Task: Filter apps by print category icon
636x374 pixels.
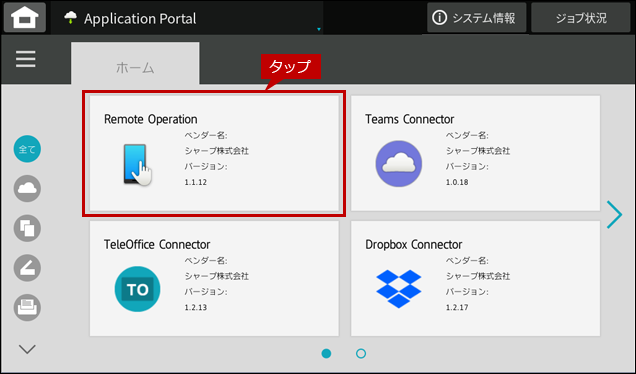Action: tap(27, 307)
